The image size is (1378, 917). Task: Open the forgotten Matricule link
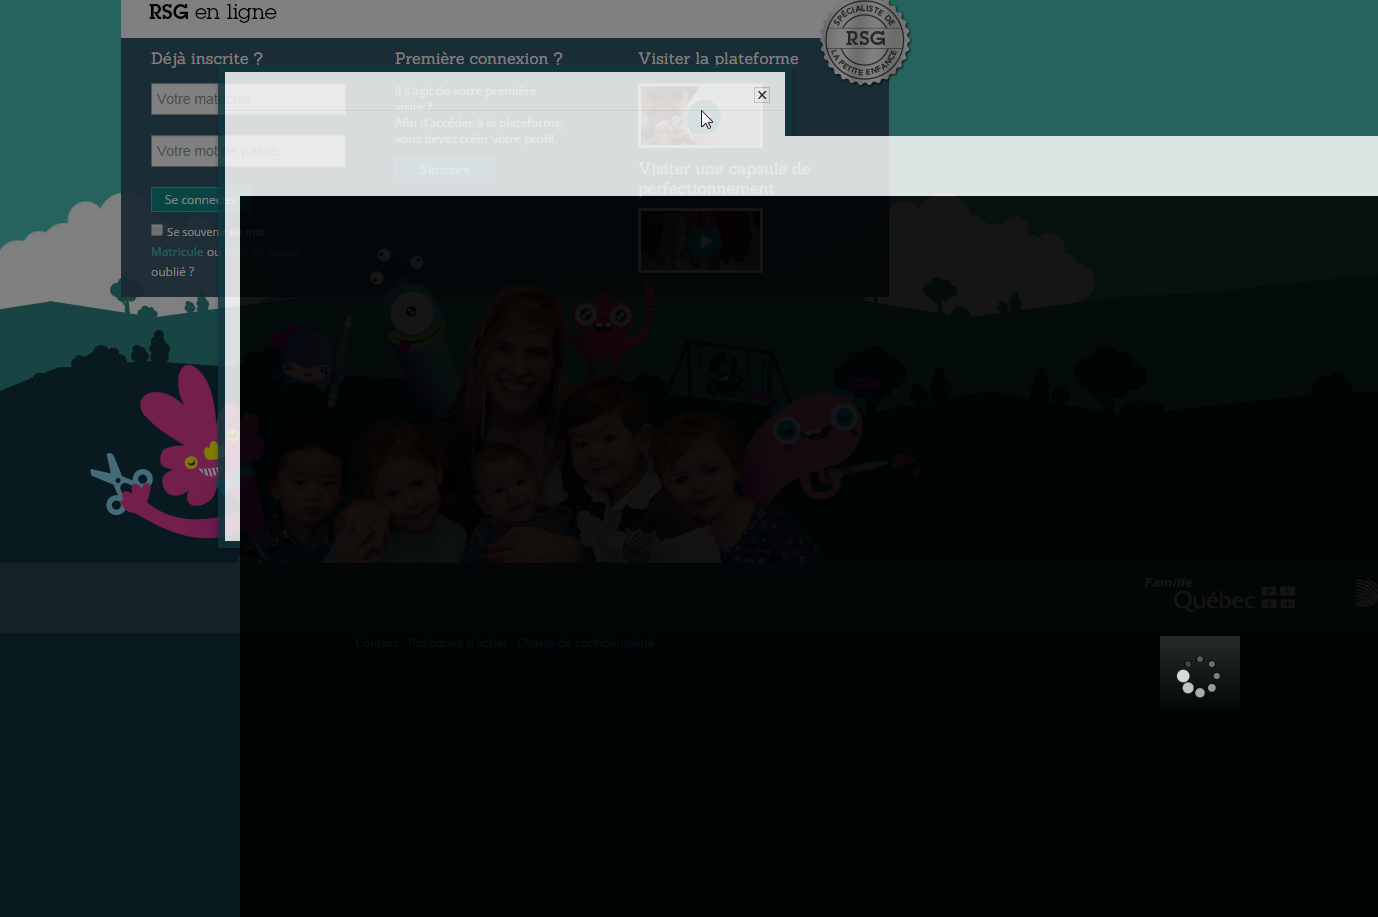click(177, 252)
